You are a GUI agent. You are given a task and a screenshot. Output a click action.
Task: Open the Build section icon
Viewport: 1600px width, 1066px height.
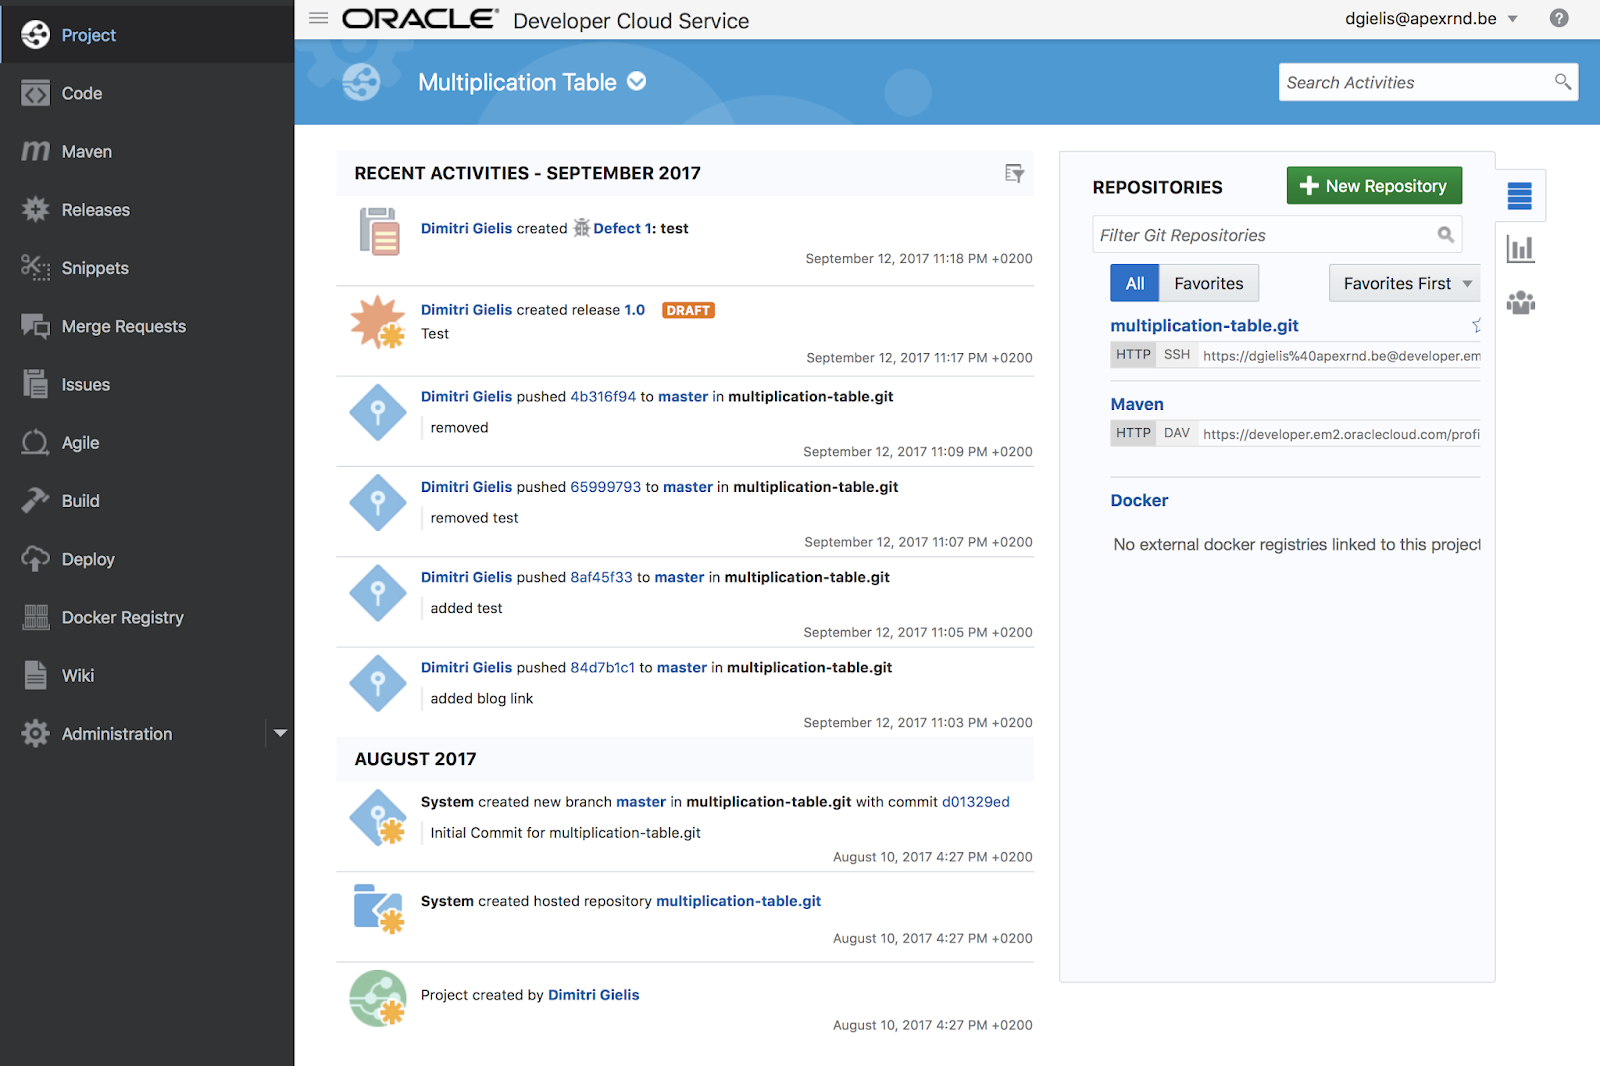[35, 500]
